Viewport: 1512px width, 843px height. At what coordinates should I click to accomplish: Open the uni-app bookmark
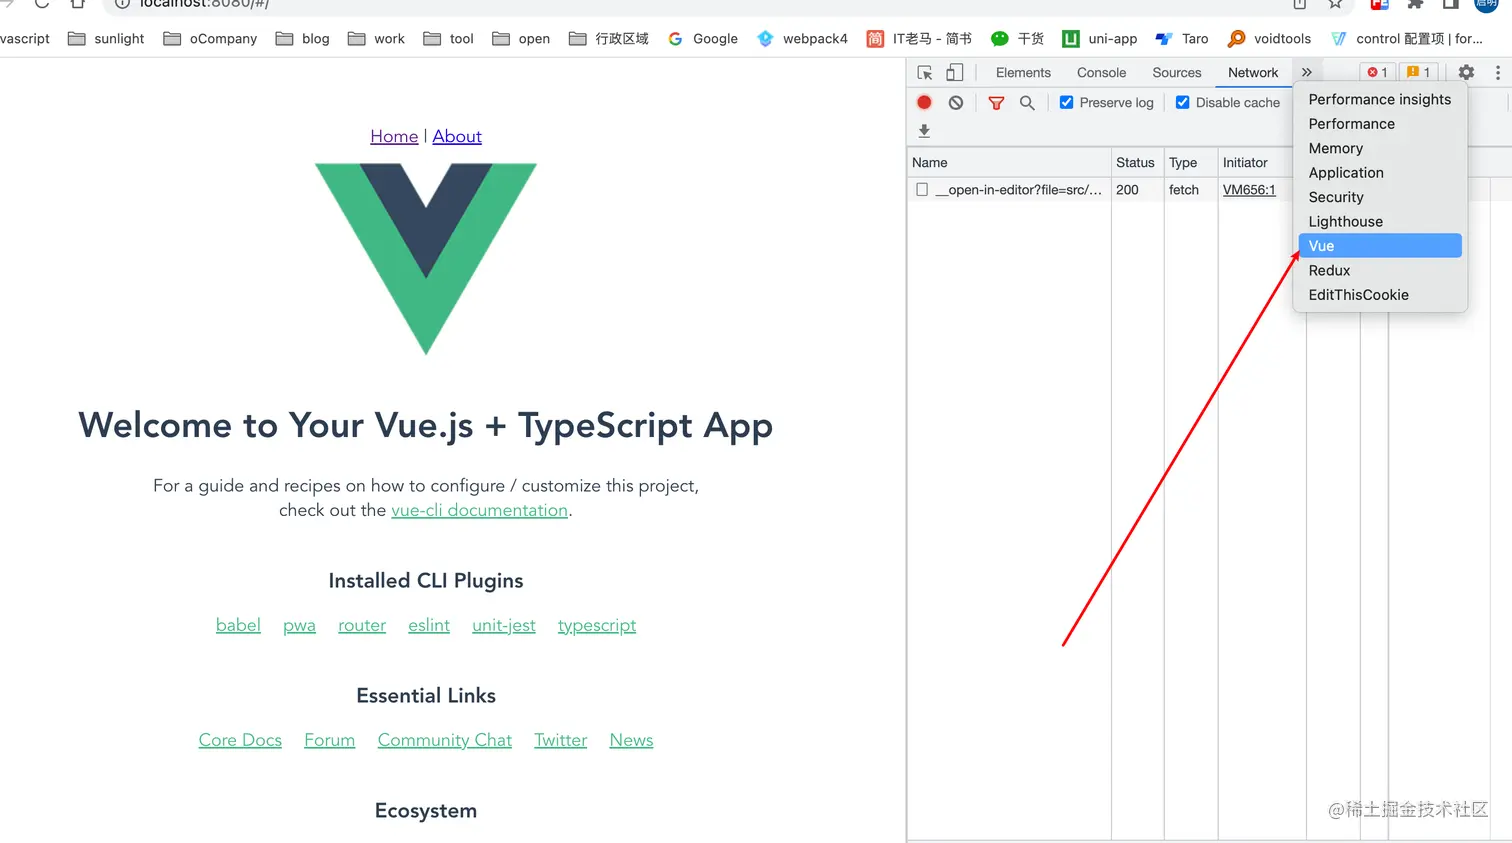click(x=1100, y=39)
